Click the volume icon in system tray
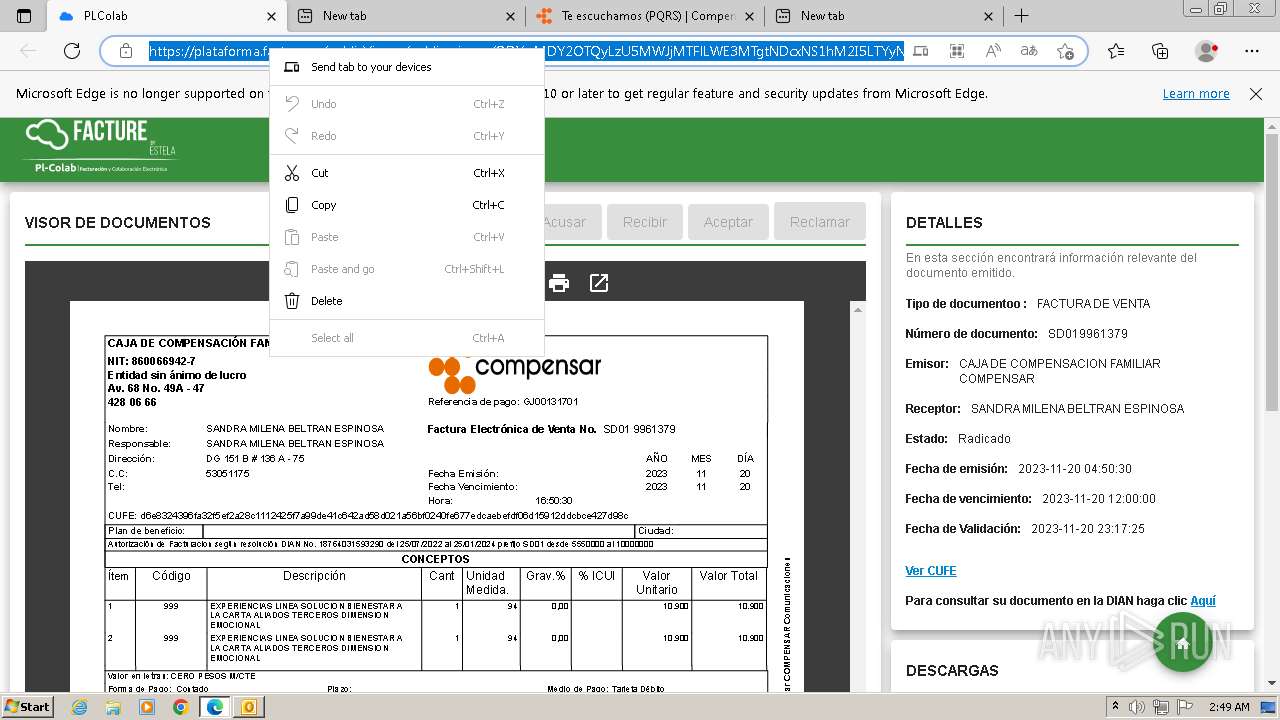 pyautogui.click(x=1137, y=707)
